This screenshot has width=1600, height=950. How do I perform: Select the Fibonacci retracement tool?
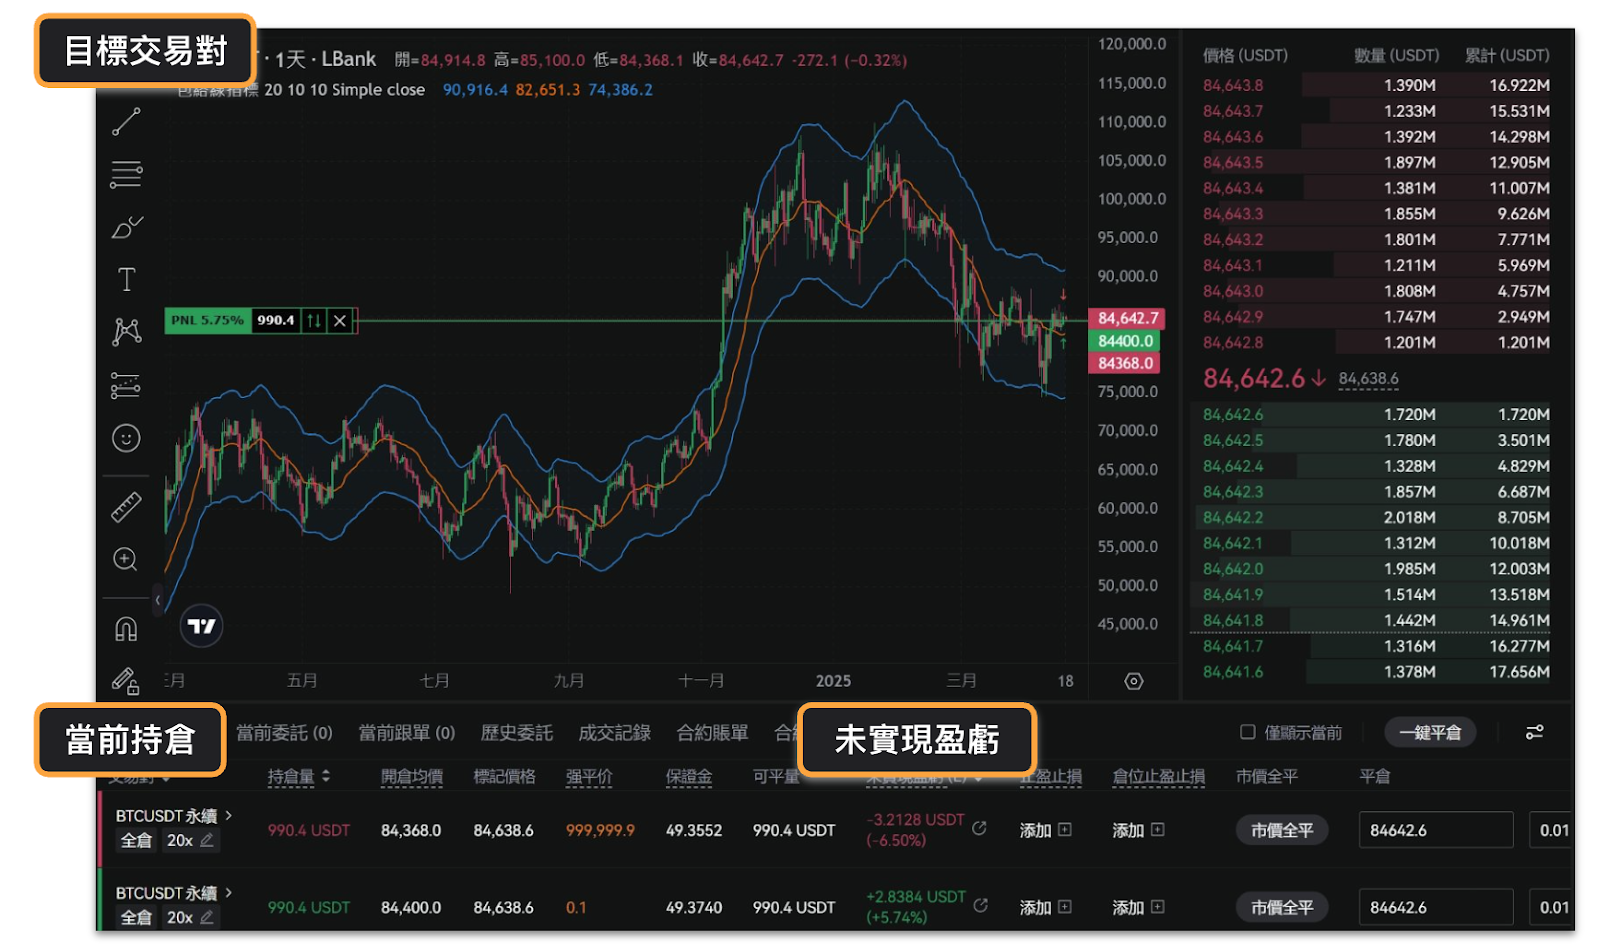[126, 174]
